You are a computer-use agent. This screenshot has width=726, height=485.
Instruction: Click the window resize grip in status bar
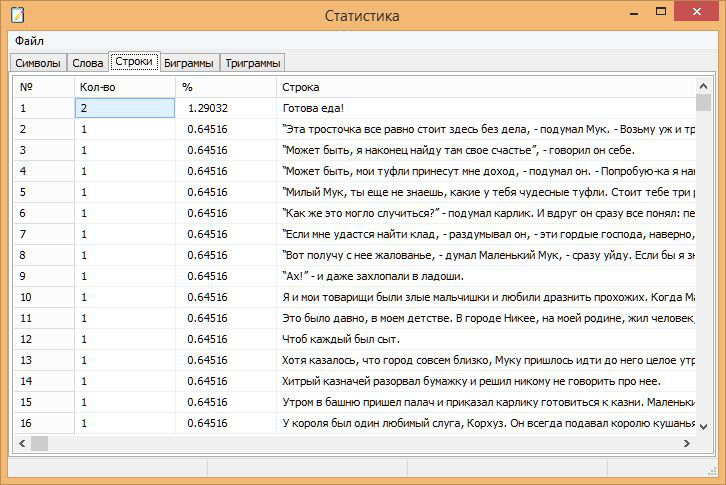[x=712, y=471]
